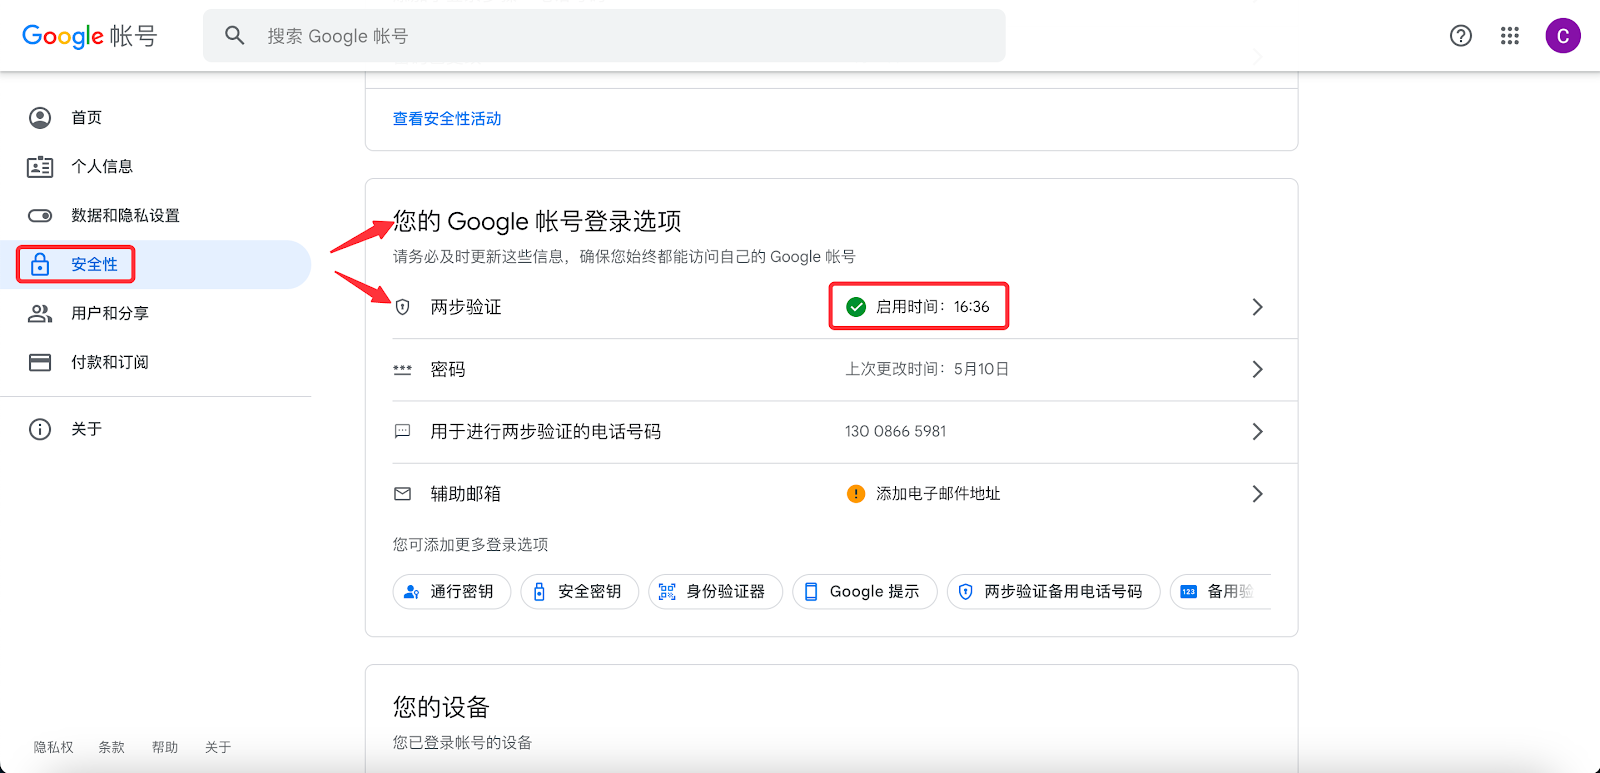Screen dimensions: 1600x773
Task: Click the shield icon beside 两步验证
Action: (403, 307)
